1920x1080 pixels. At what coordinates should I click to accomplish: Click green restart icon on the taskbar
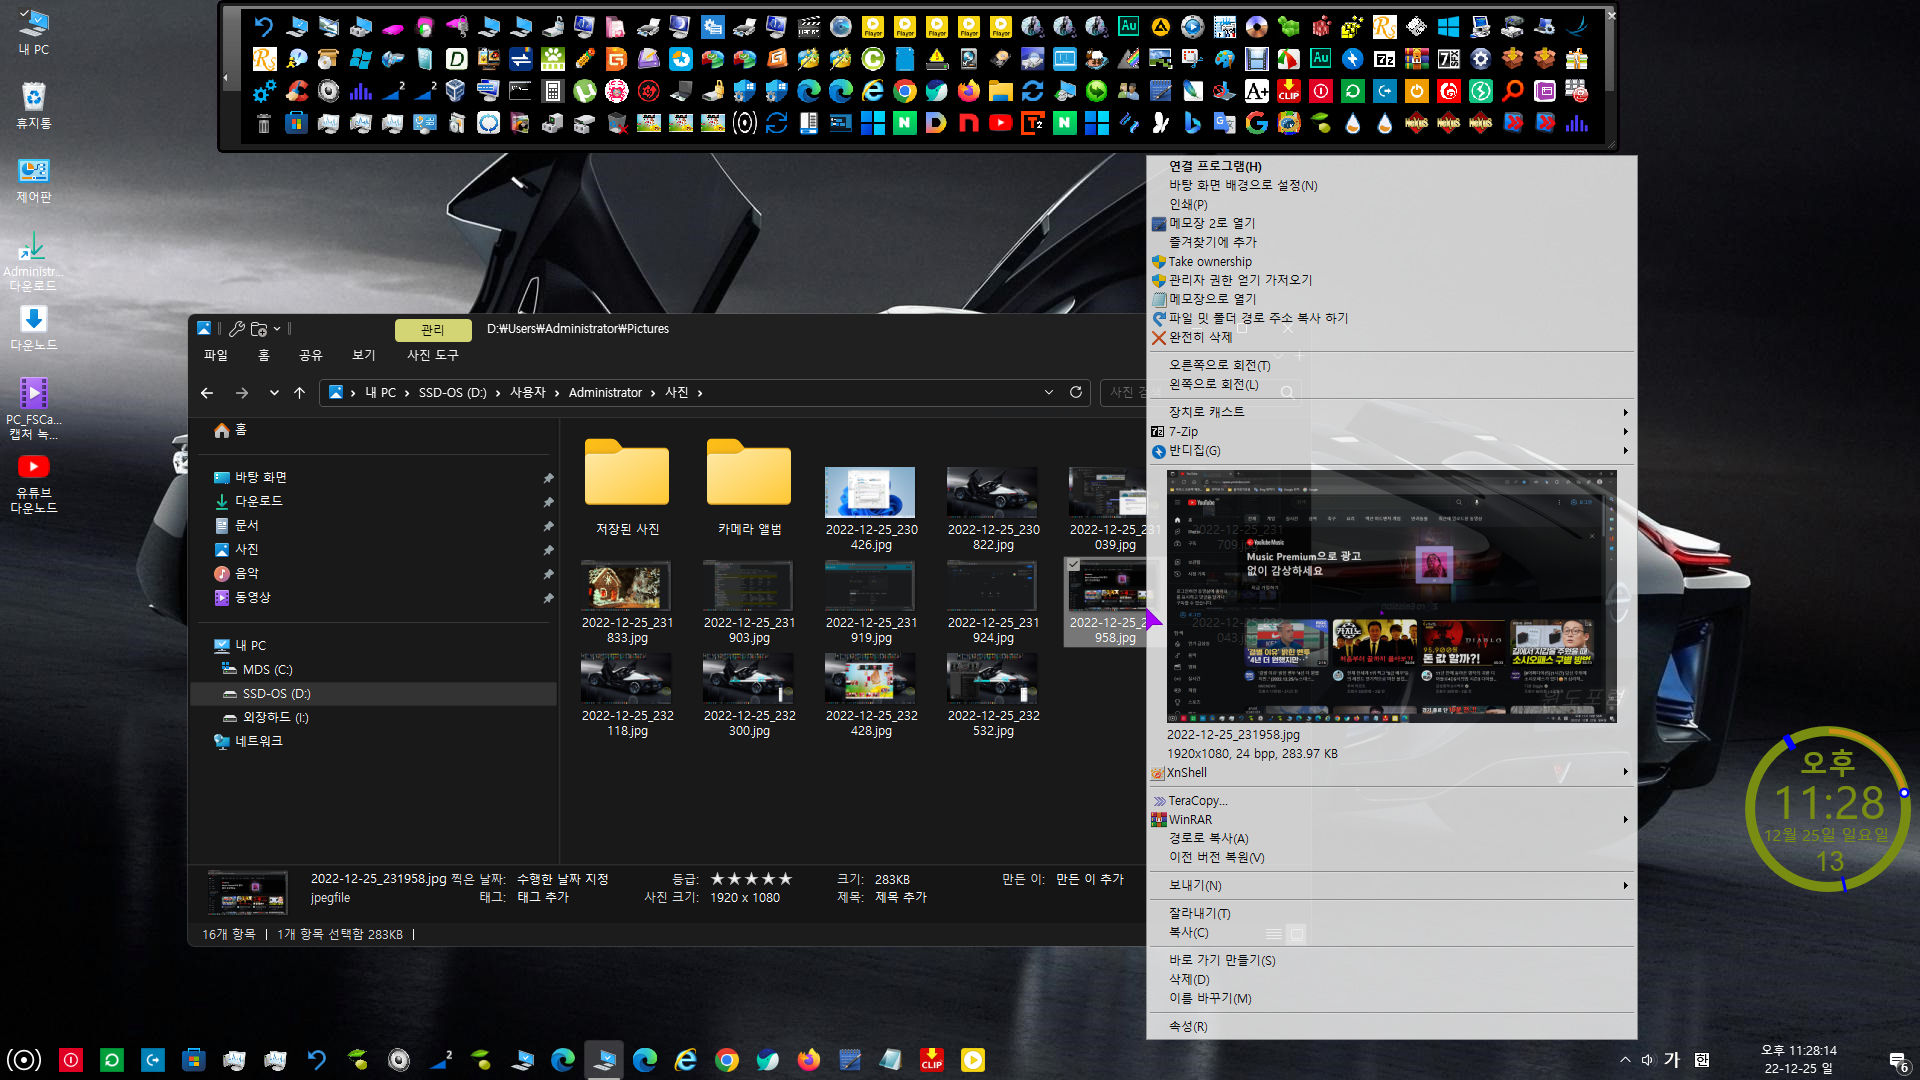(112, 1060)
